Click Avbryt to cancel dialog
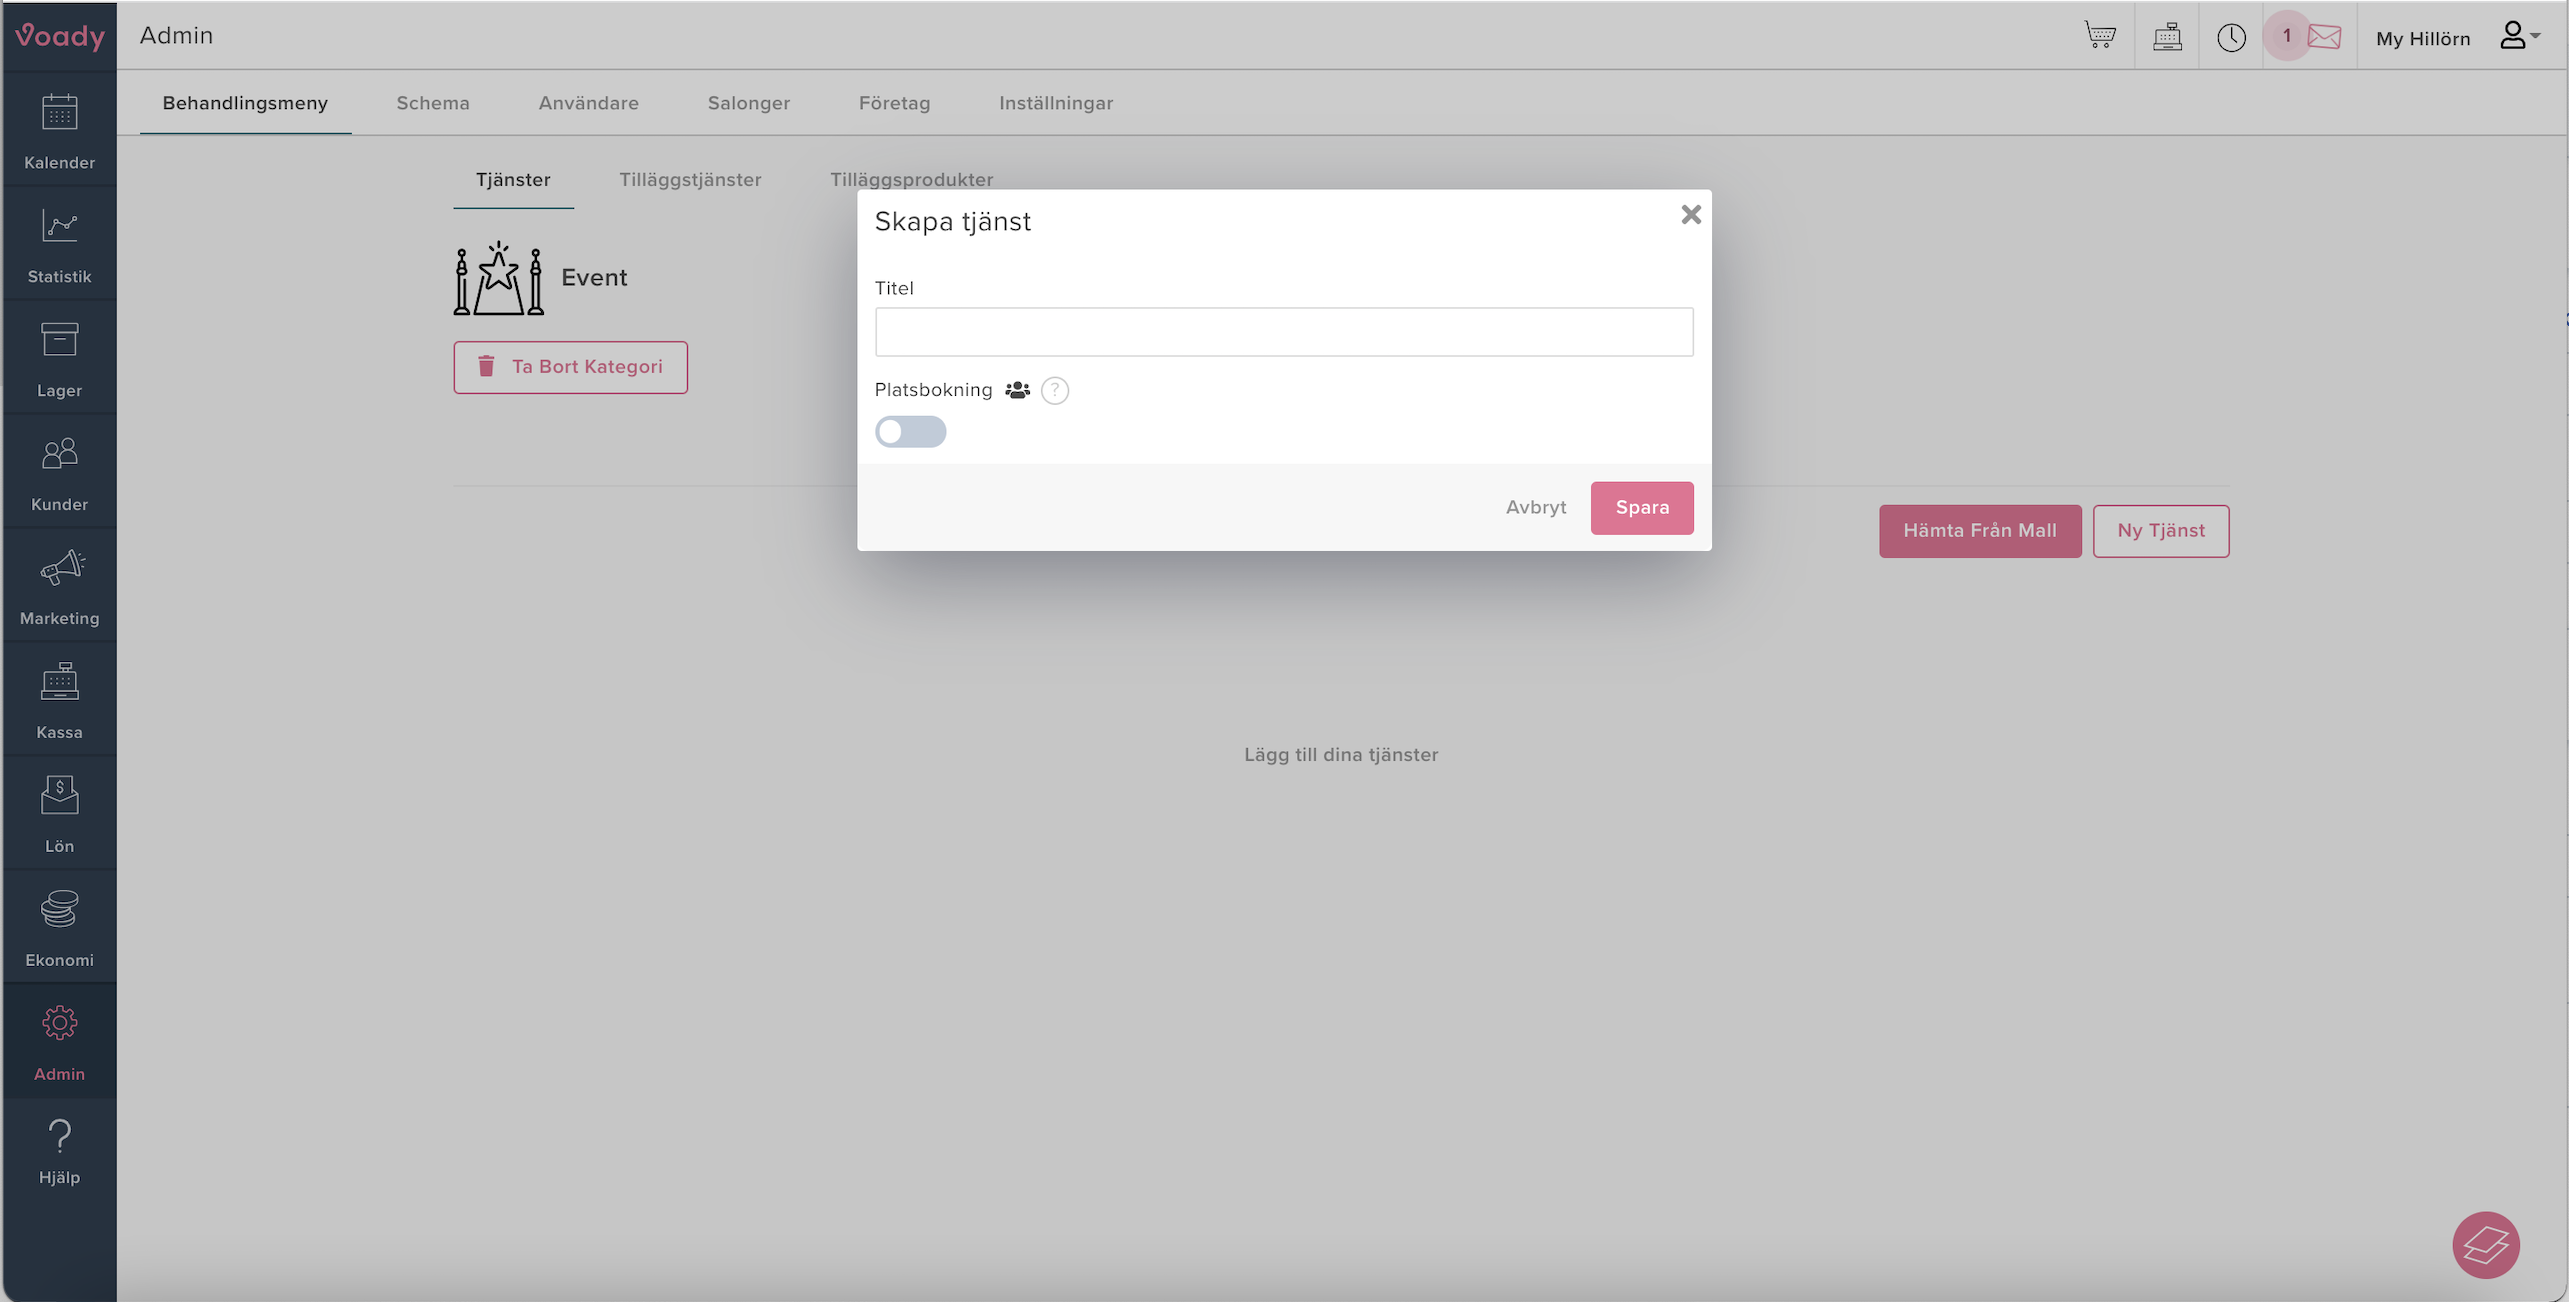 [1535, 507]
